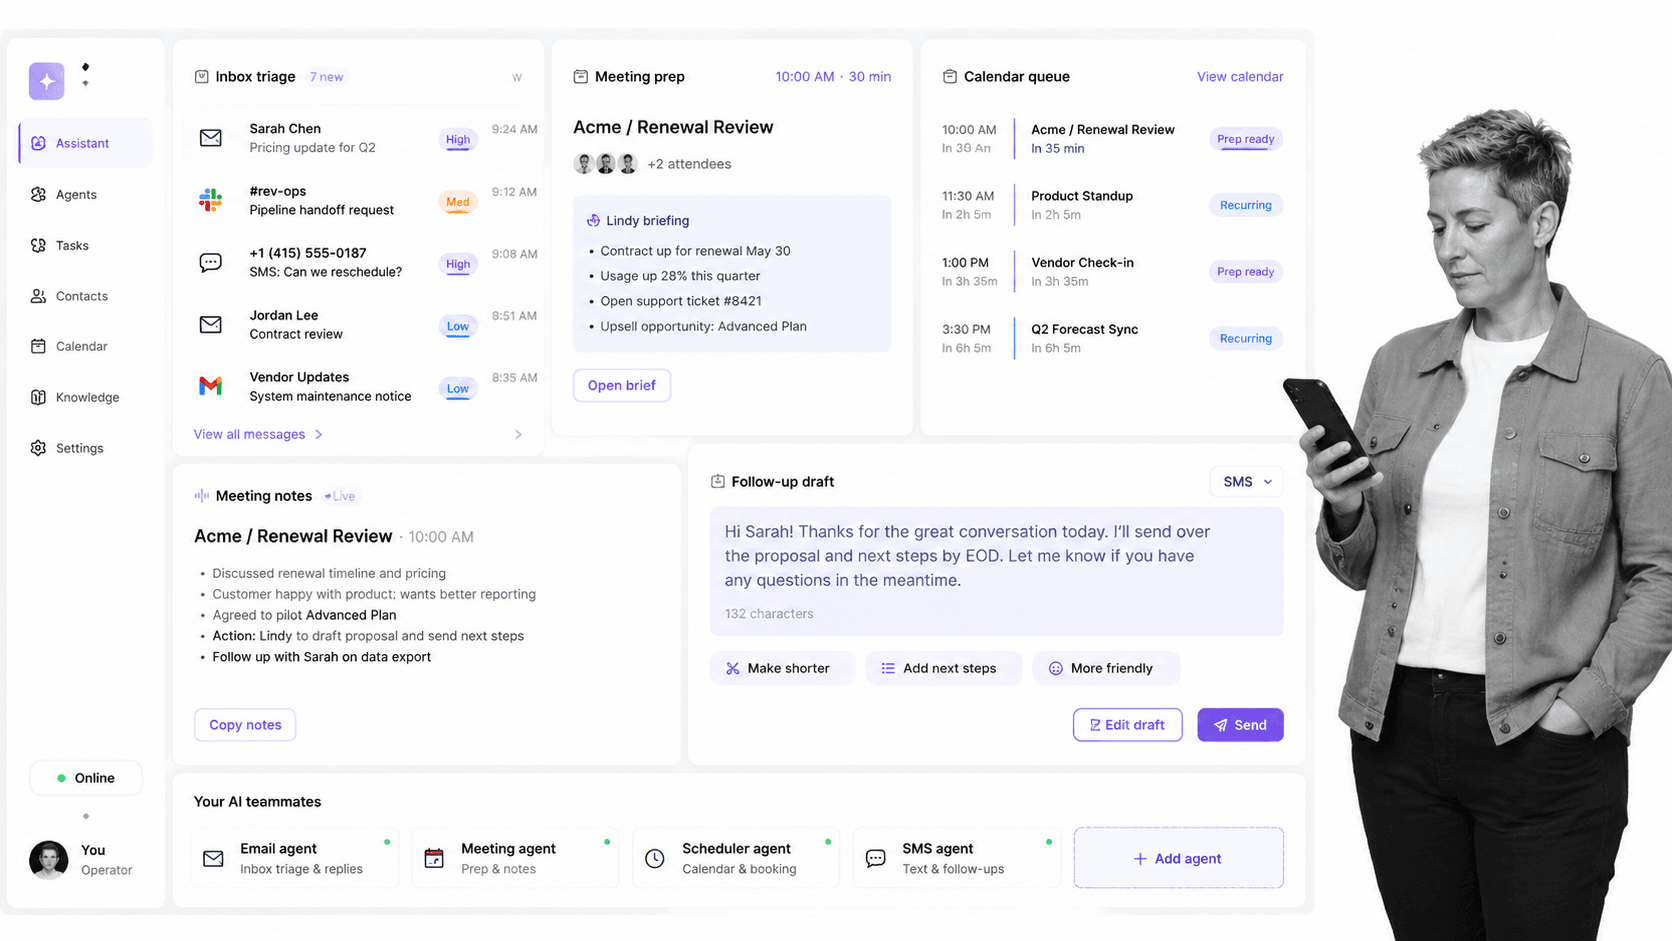Click the Gmail icon for Vendor Updates
This screenshot has height=941, width=1672.
tap(210, 386)
